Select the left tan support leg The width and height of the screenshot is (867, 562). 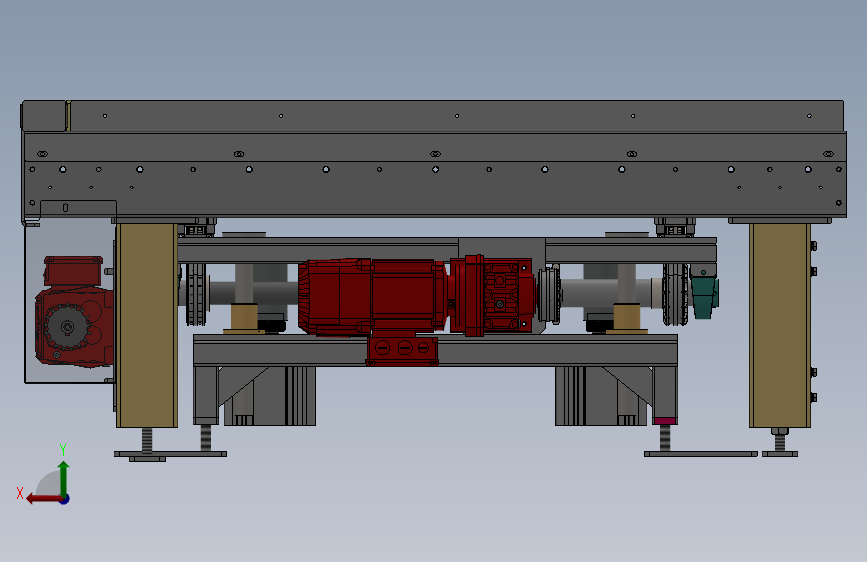click(147, 325)
